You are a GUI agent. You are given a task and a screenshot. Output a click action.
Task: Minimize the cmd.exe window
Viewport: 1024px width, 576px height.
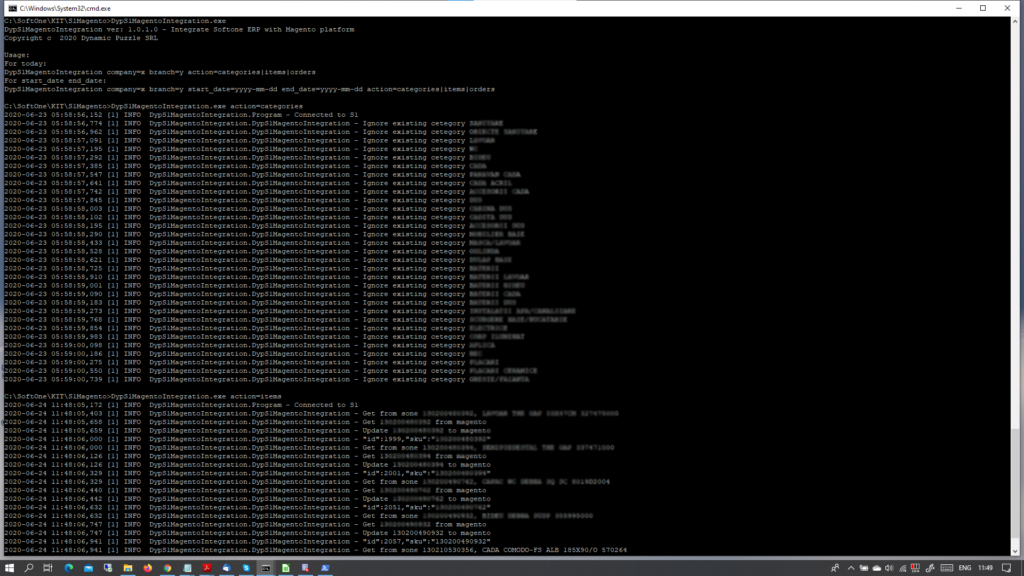[959, 8]
